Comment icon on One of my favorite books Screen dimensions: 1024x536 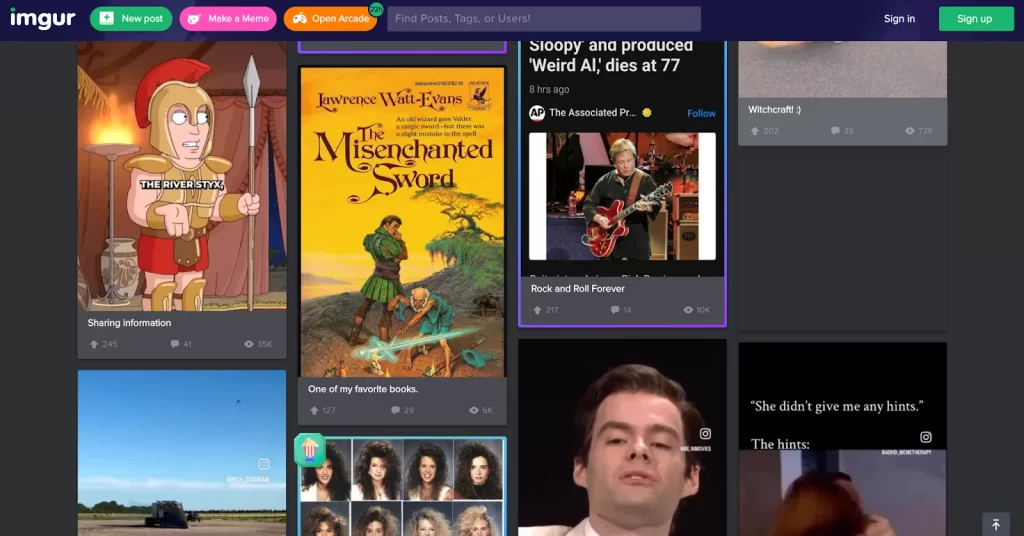tap(395, 410)
